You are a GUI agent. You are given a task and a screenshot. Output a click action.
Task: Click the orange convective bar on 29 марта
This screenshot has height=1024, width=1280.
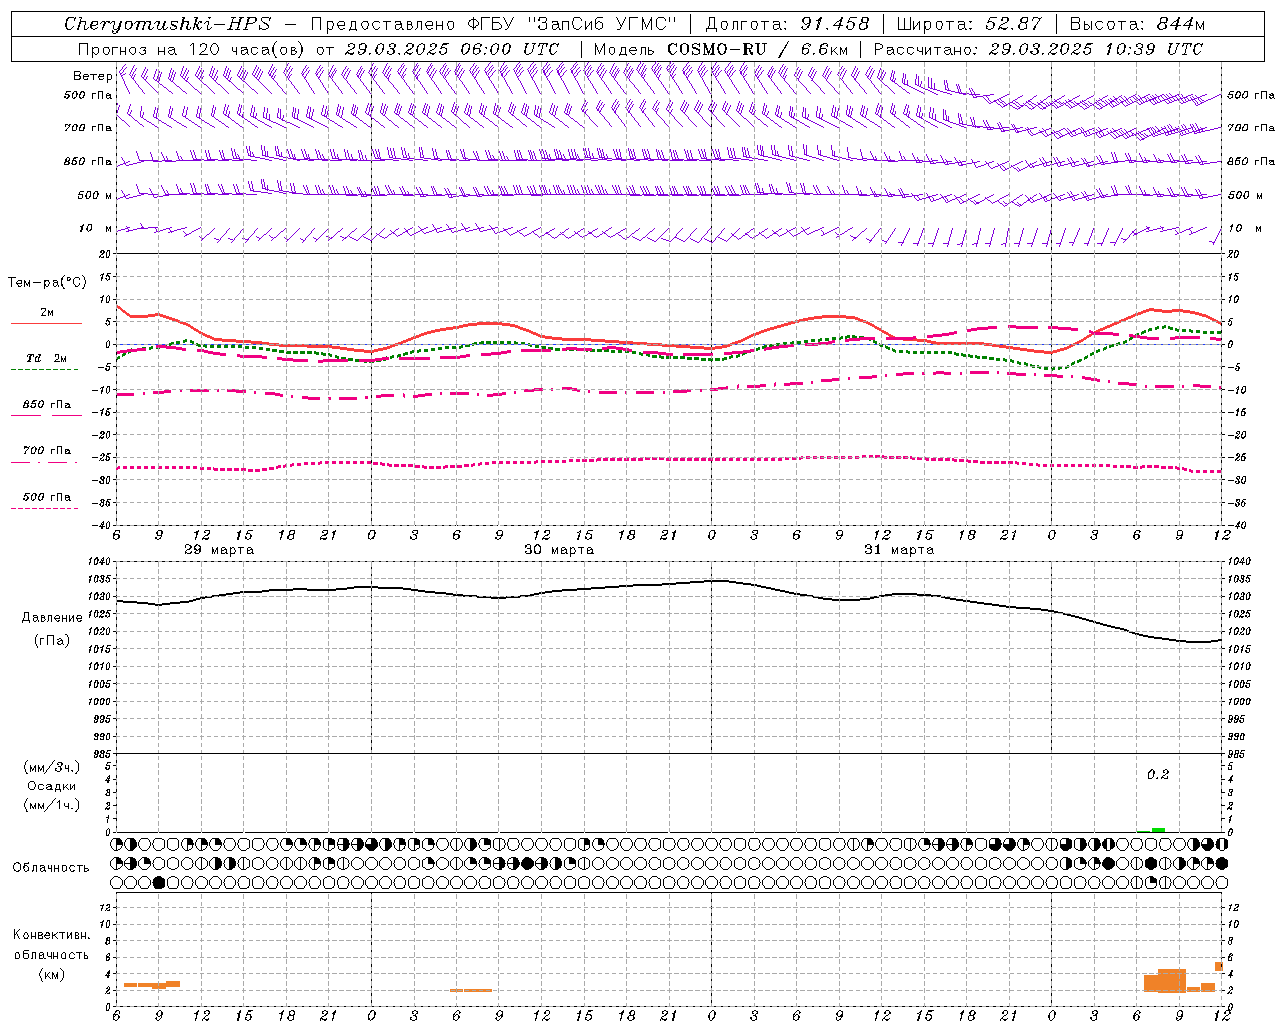click(x=151, y=985)
